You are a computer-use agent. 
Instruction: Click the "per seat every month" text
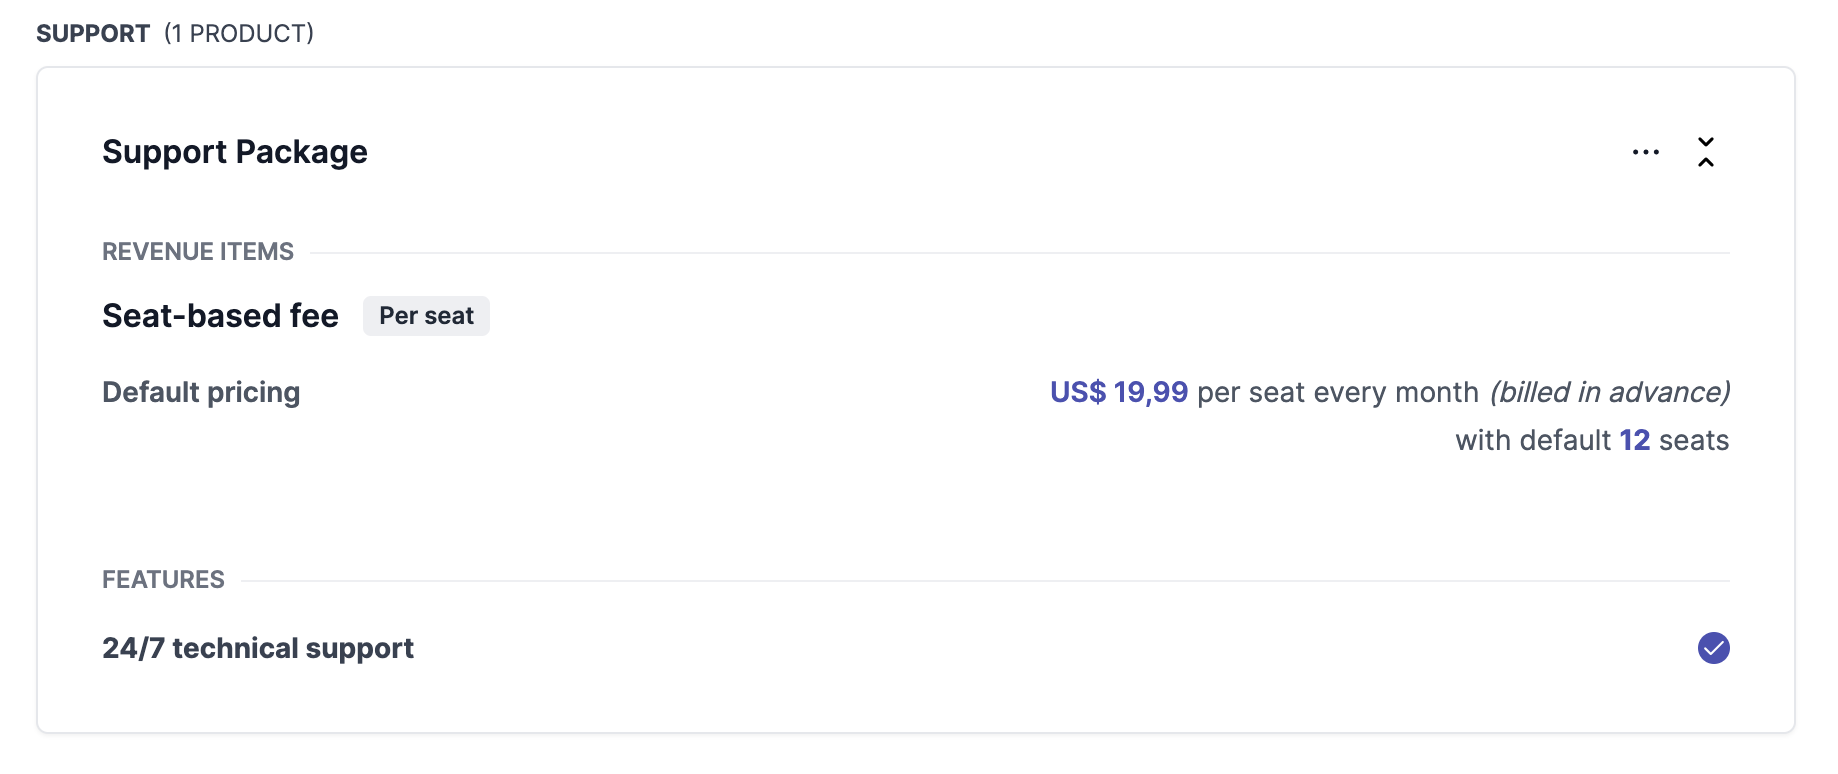[x=1337, y=392]
